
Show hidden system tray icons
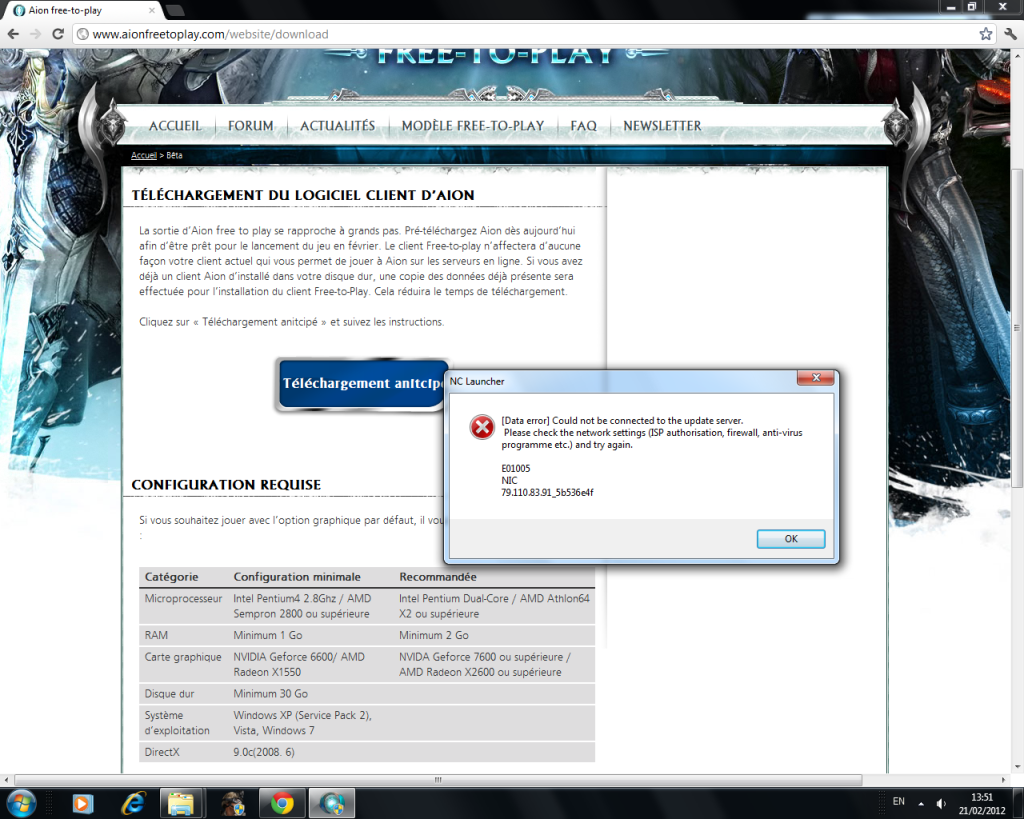click(x=921, y=803)
